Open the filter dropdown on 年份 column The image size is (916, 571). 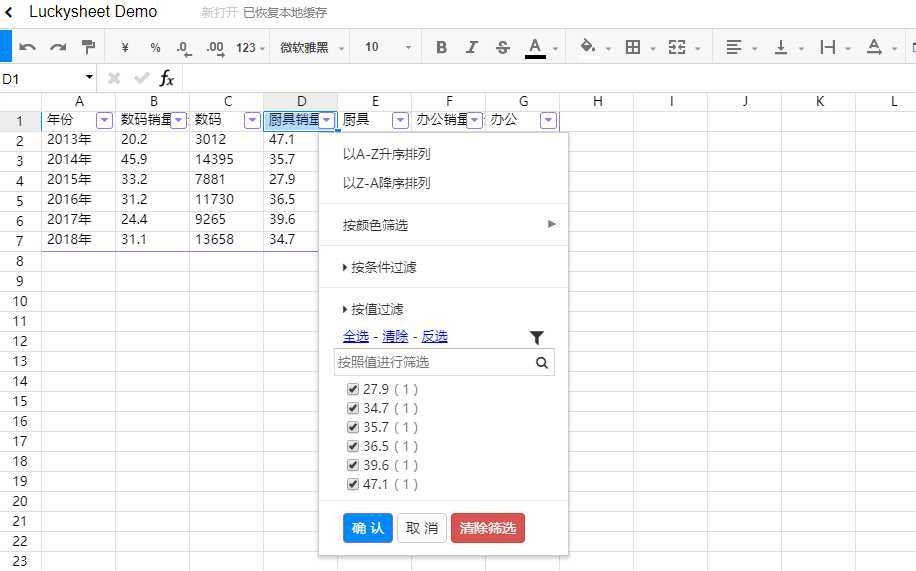tap(104, 120)
